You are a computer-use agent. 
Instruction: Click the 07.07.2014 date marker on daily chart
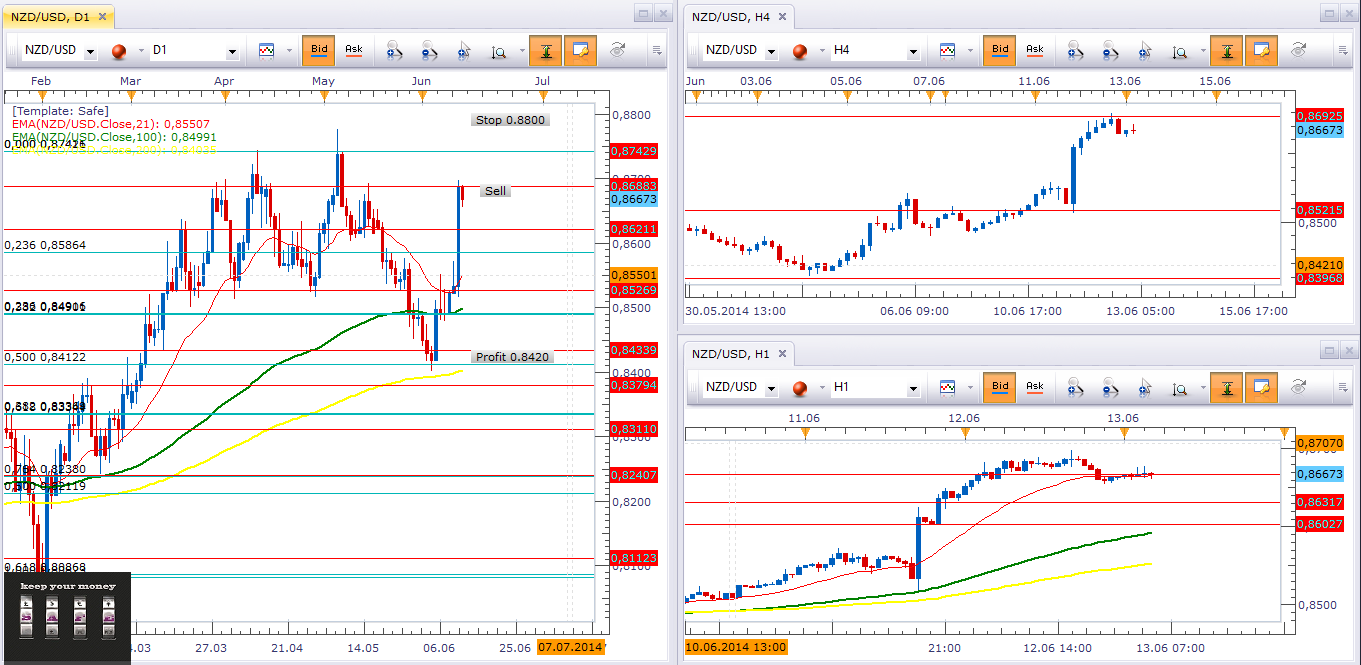(570, 646)
